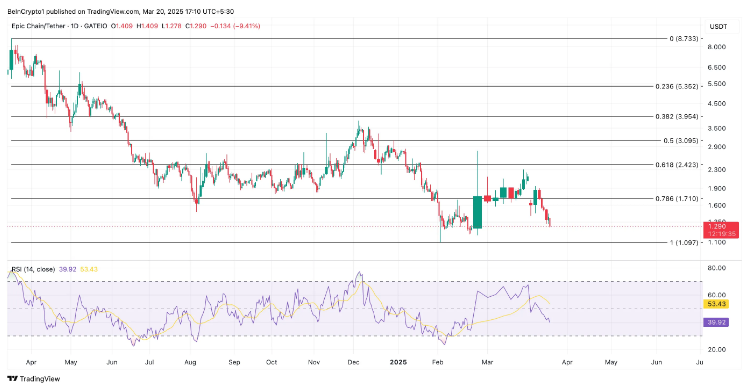The width and height of the screenshot is (744, 387).
Task: Click the May 2024 time axis label
Action: click(x=70, y=362)
